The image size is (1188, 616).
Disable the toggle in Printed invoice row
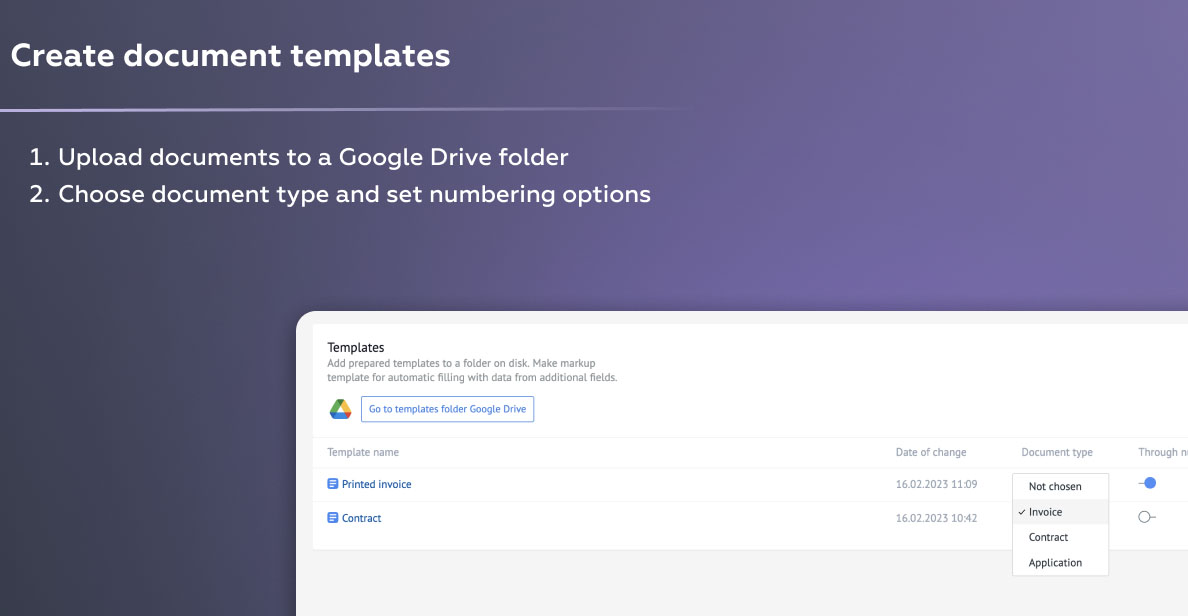(x=1147, y=483)
